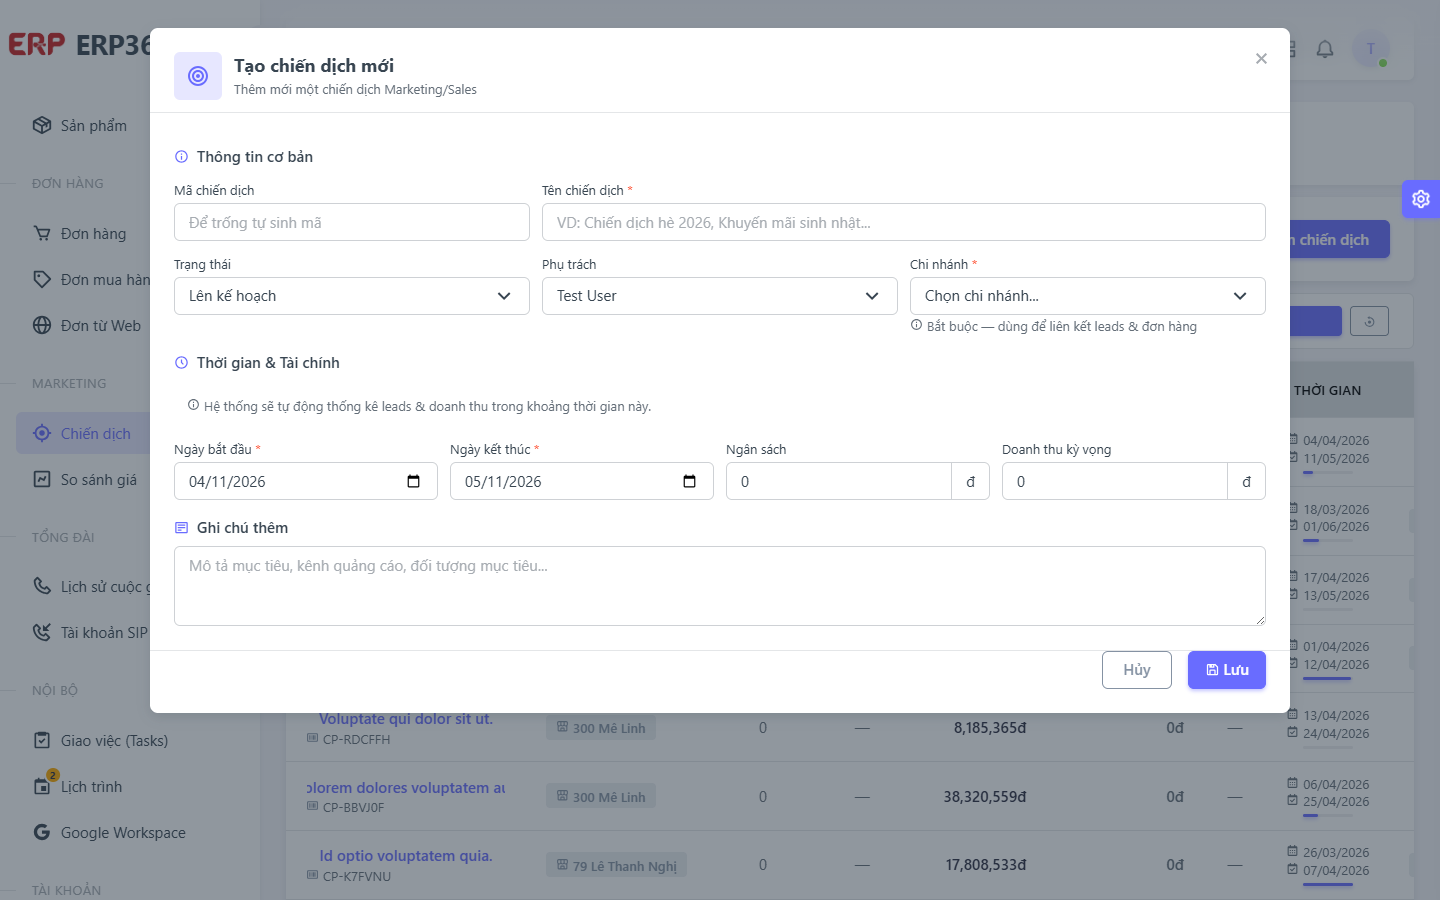Open the Trạng thái dropdown showing Lên kế hoạch
The width and height of the screenshot is (1440, 900).
352,296
